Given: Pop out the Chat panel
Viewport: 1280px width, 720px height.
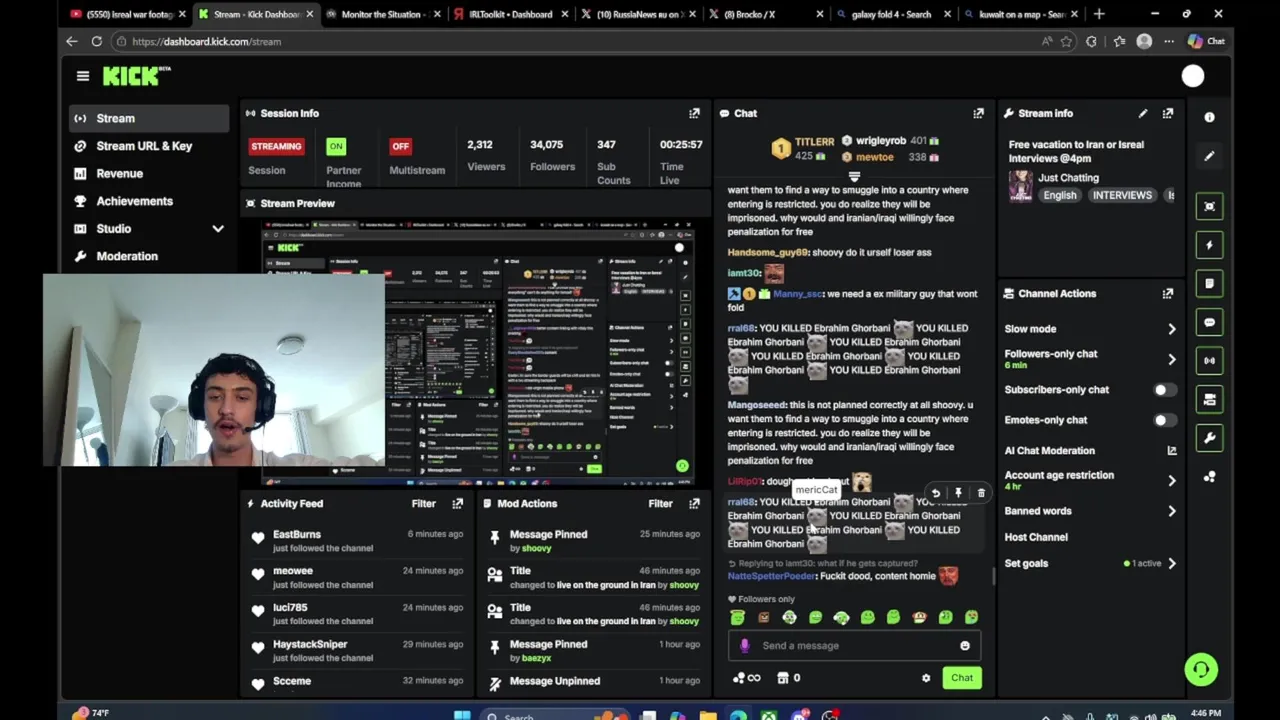Looking at the screenshot, I should (x=978, y=114).
